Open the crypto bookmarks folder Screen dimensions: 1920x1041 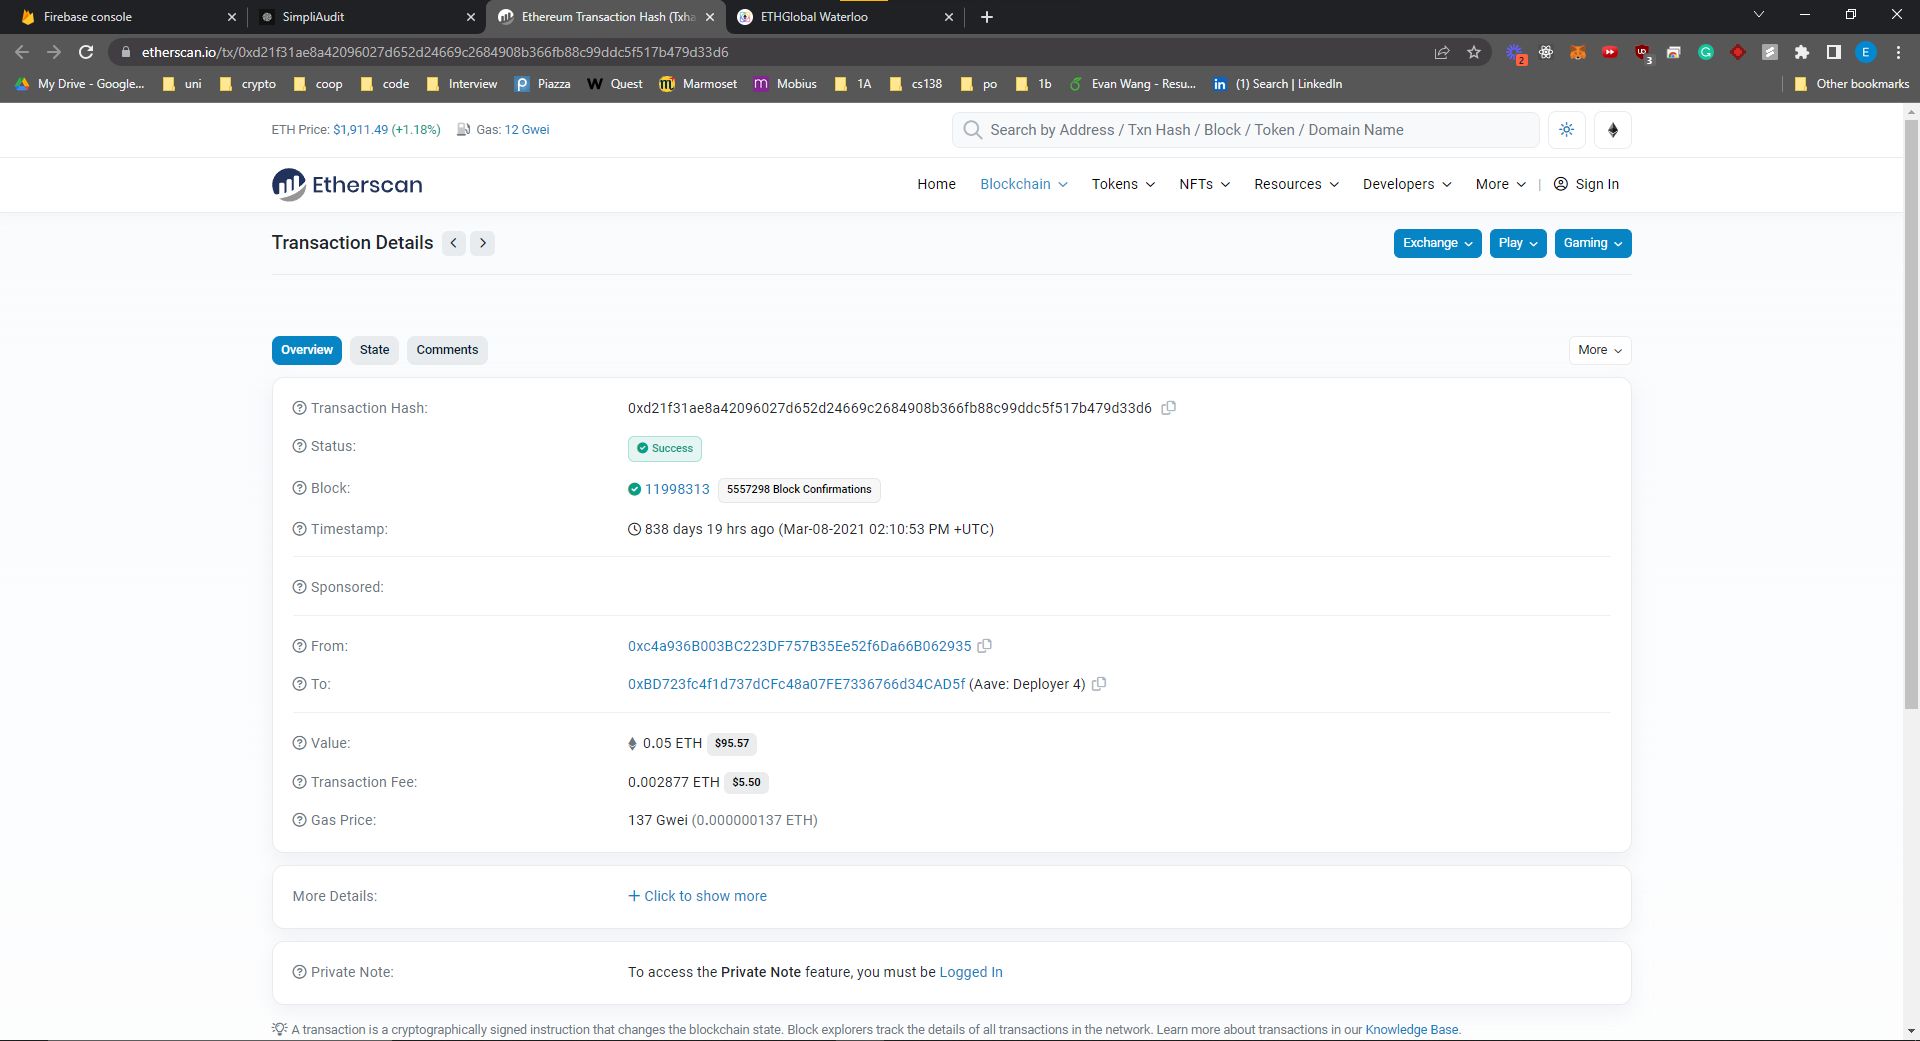pyautogui.click(x=247, y=84)
